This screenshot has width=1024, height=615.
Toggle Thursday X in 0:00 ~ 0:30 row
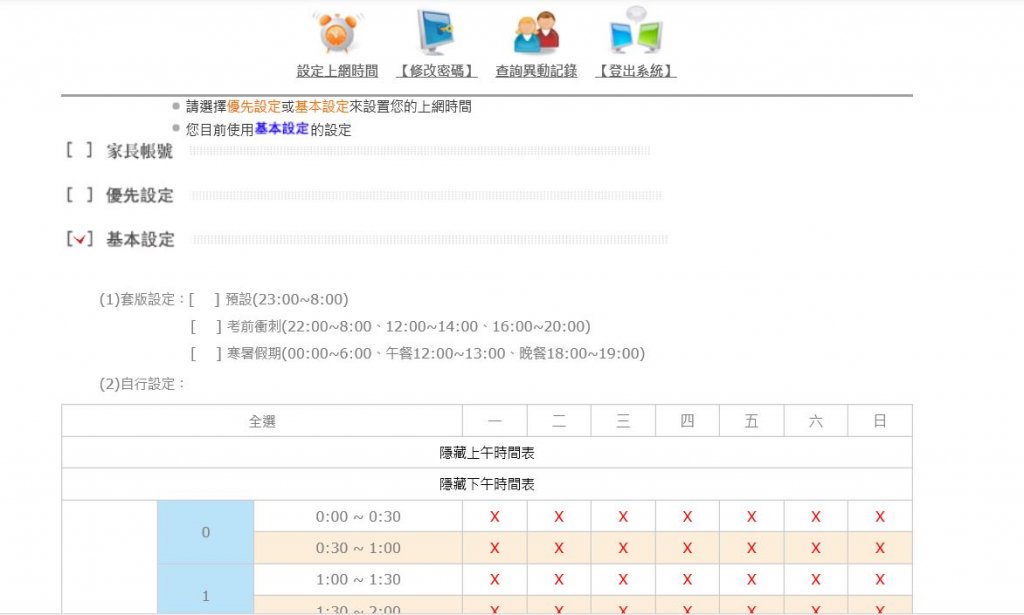(x=687, y=516)
